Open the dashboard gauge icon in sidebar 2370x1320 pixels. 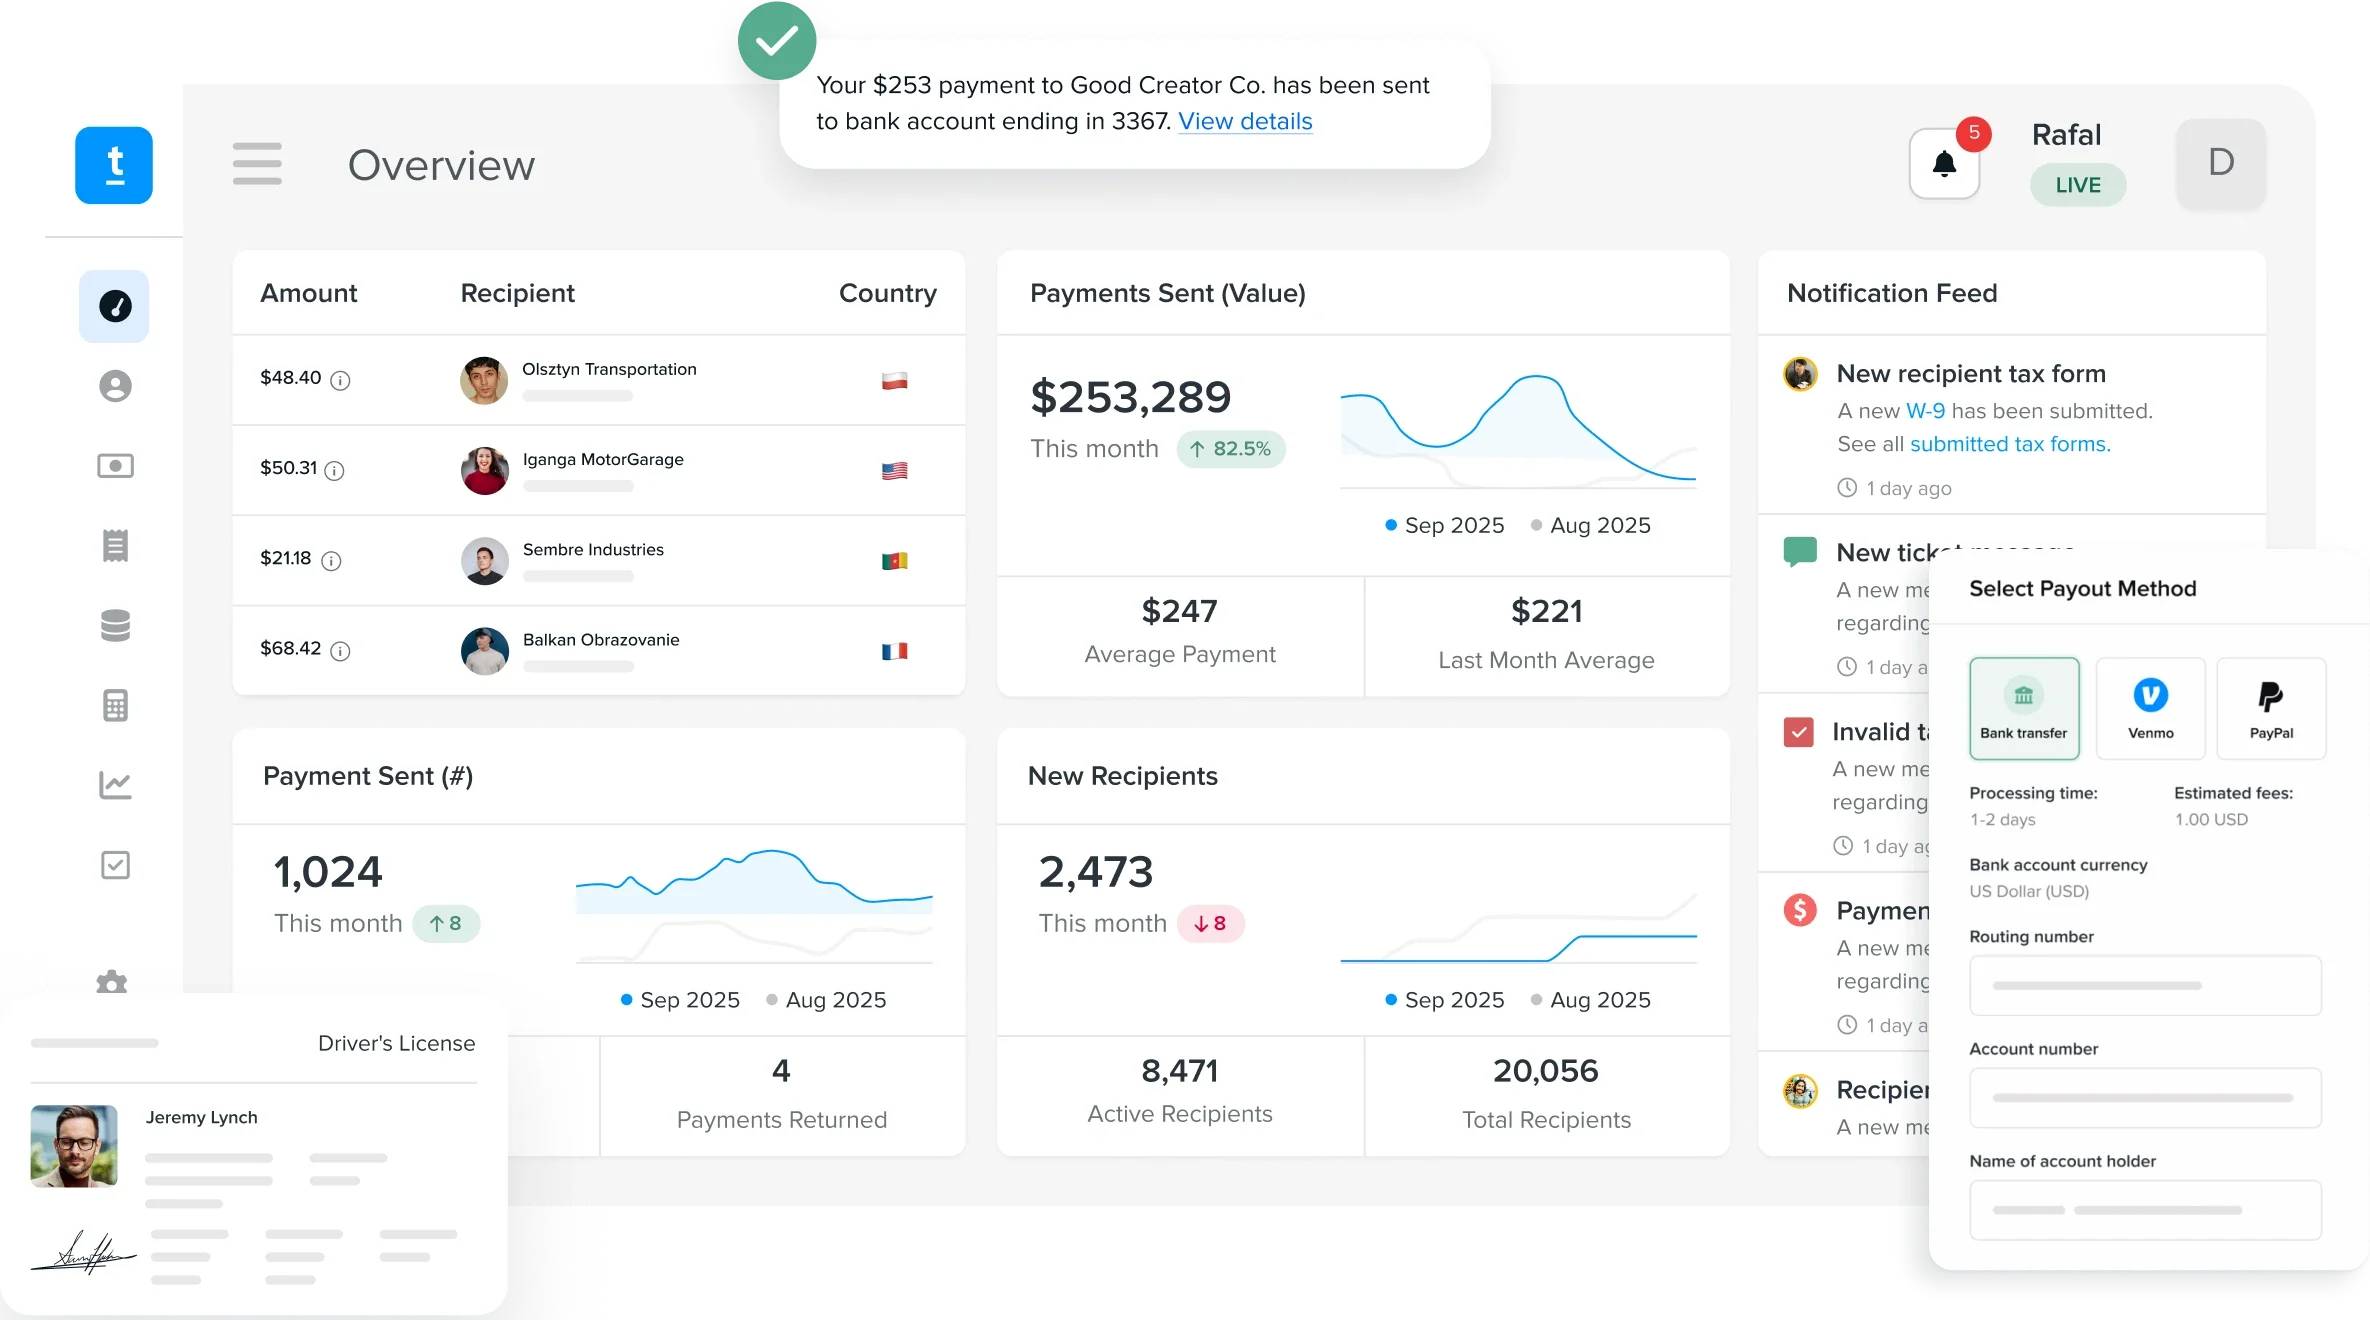click(x=115, y=306)
